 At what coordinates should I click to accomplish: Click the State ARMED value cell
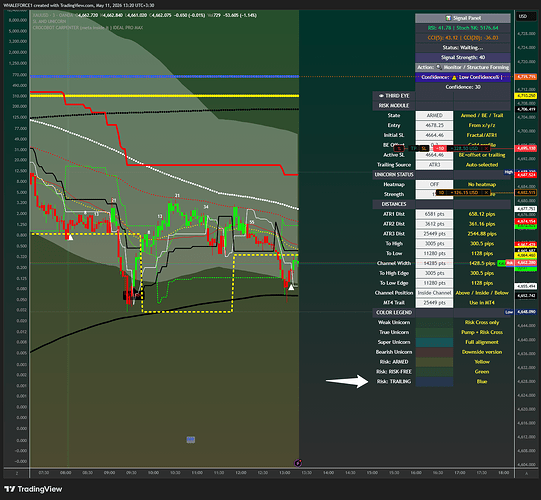[434, 115]
